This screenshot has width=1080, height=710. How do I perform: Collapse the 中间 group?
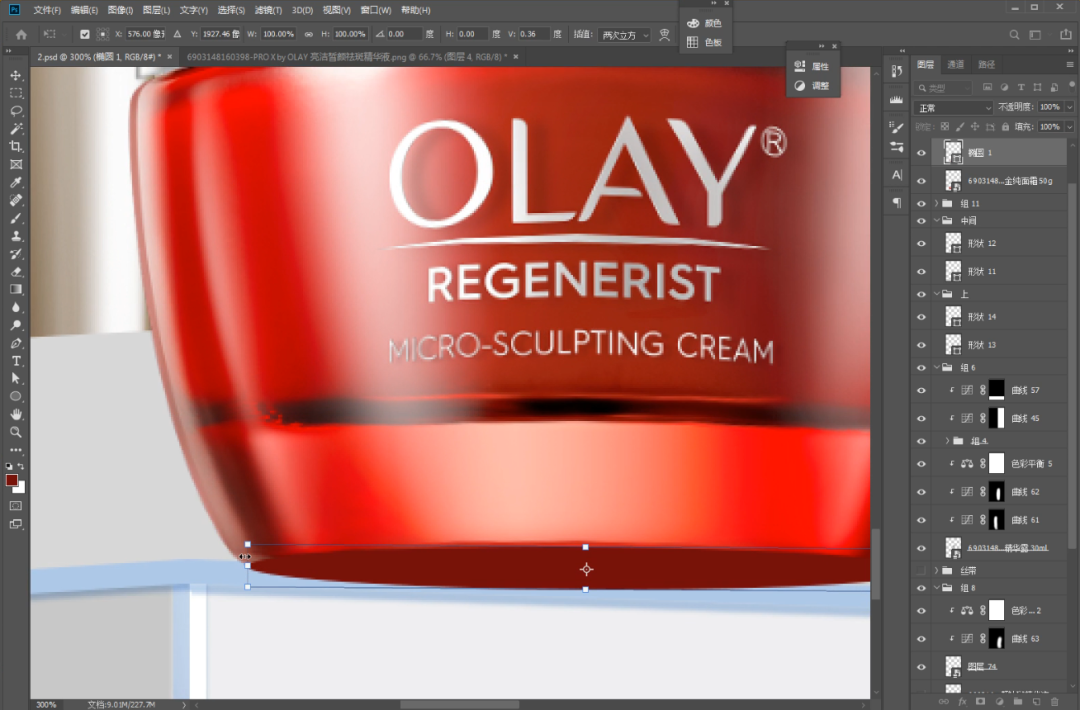[937, 221]
